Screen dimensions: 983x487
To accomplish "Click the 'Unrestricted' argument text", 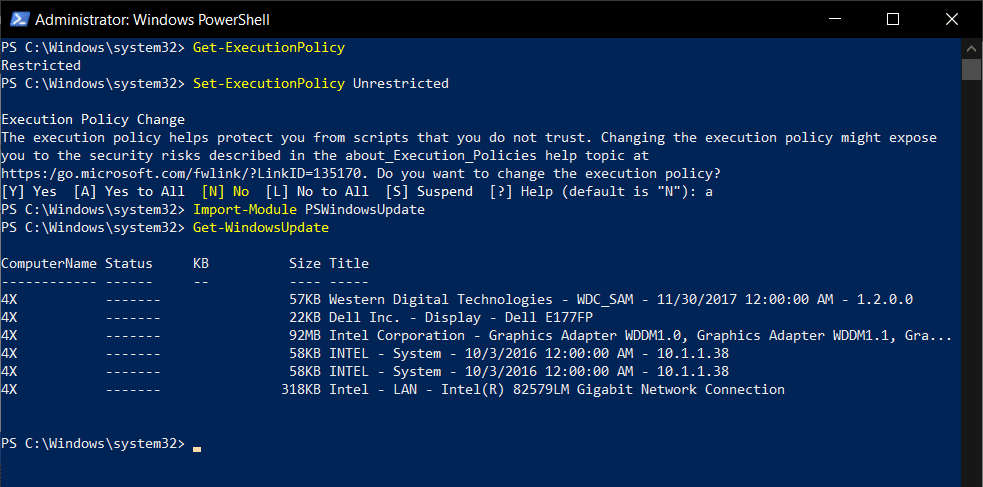I will click(401, 83).
